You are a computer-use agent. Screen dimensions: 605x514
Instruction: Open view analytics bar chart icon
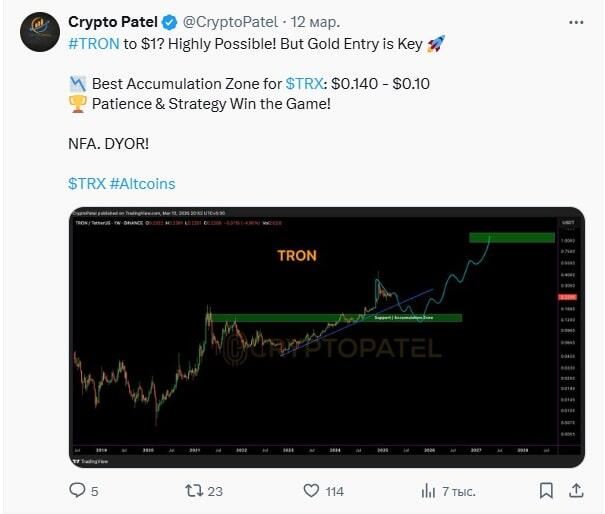pyautogui.click(x=428, y=490)
